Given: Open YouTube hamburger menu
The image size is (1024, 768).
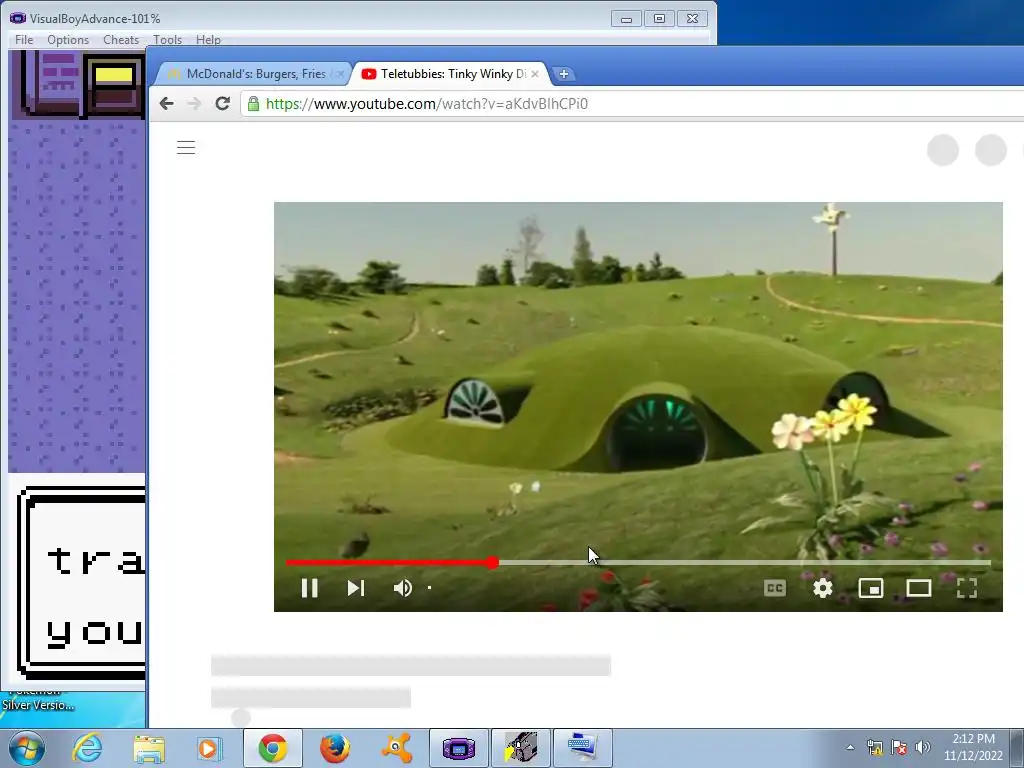Looking at the screenshot, I should coord(186,148).
